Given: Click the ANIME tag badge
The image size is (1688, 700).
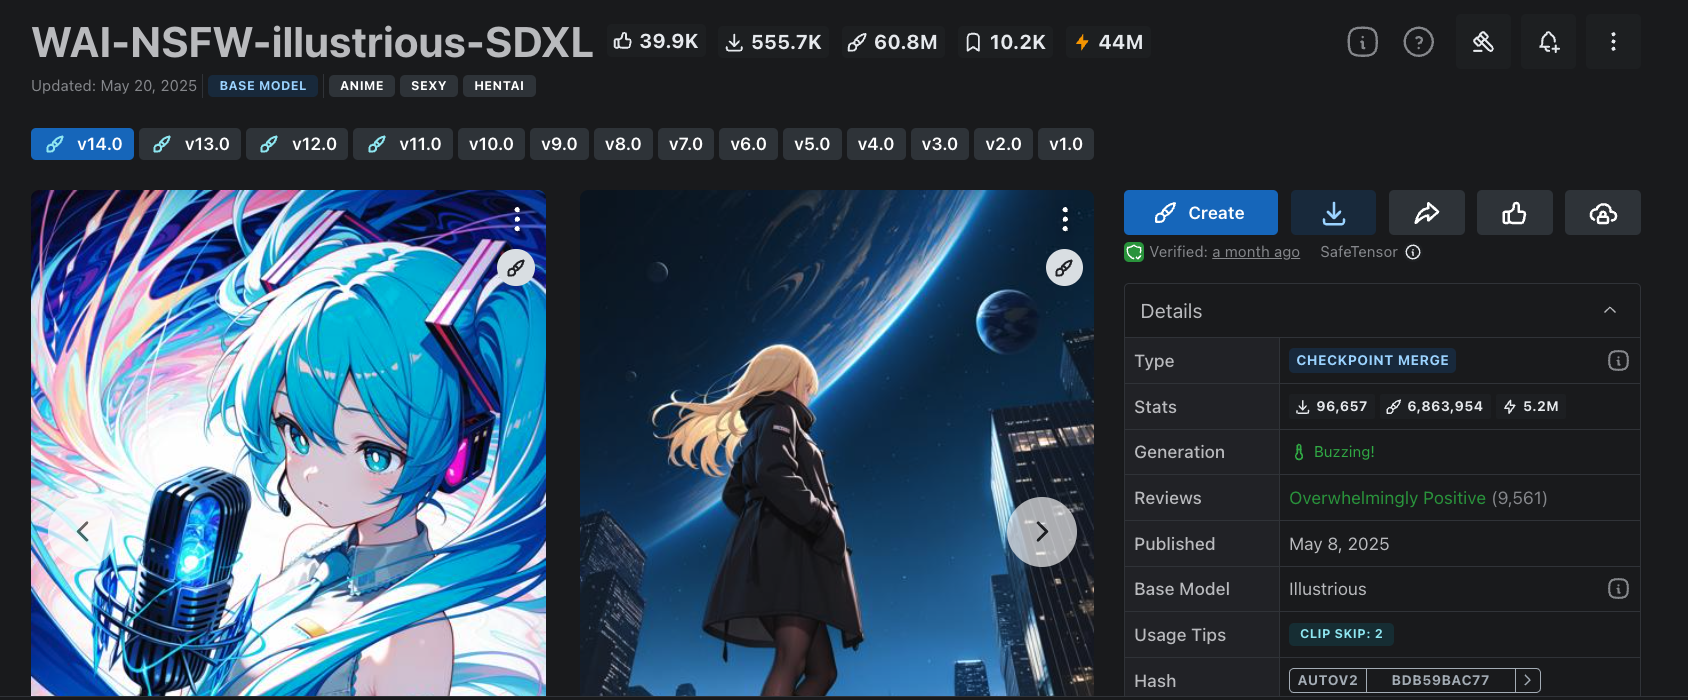Looking at the screenshot, I should click(x=361, y=86).
